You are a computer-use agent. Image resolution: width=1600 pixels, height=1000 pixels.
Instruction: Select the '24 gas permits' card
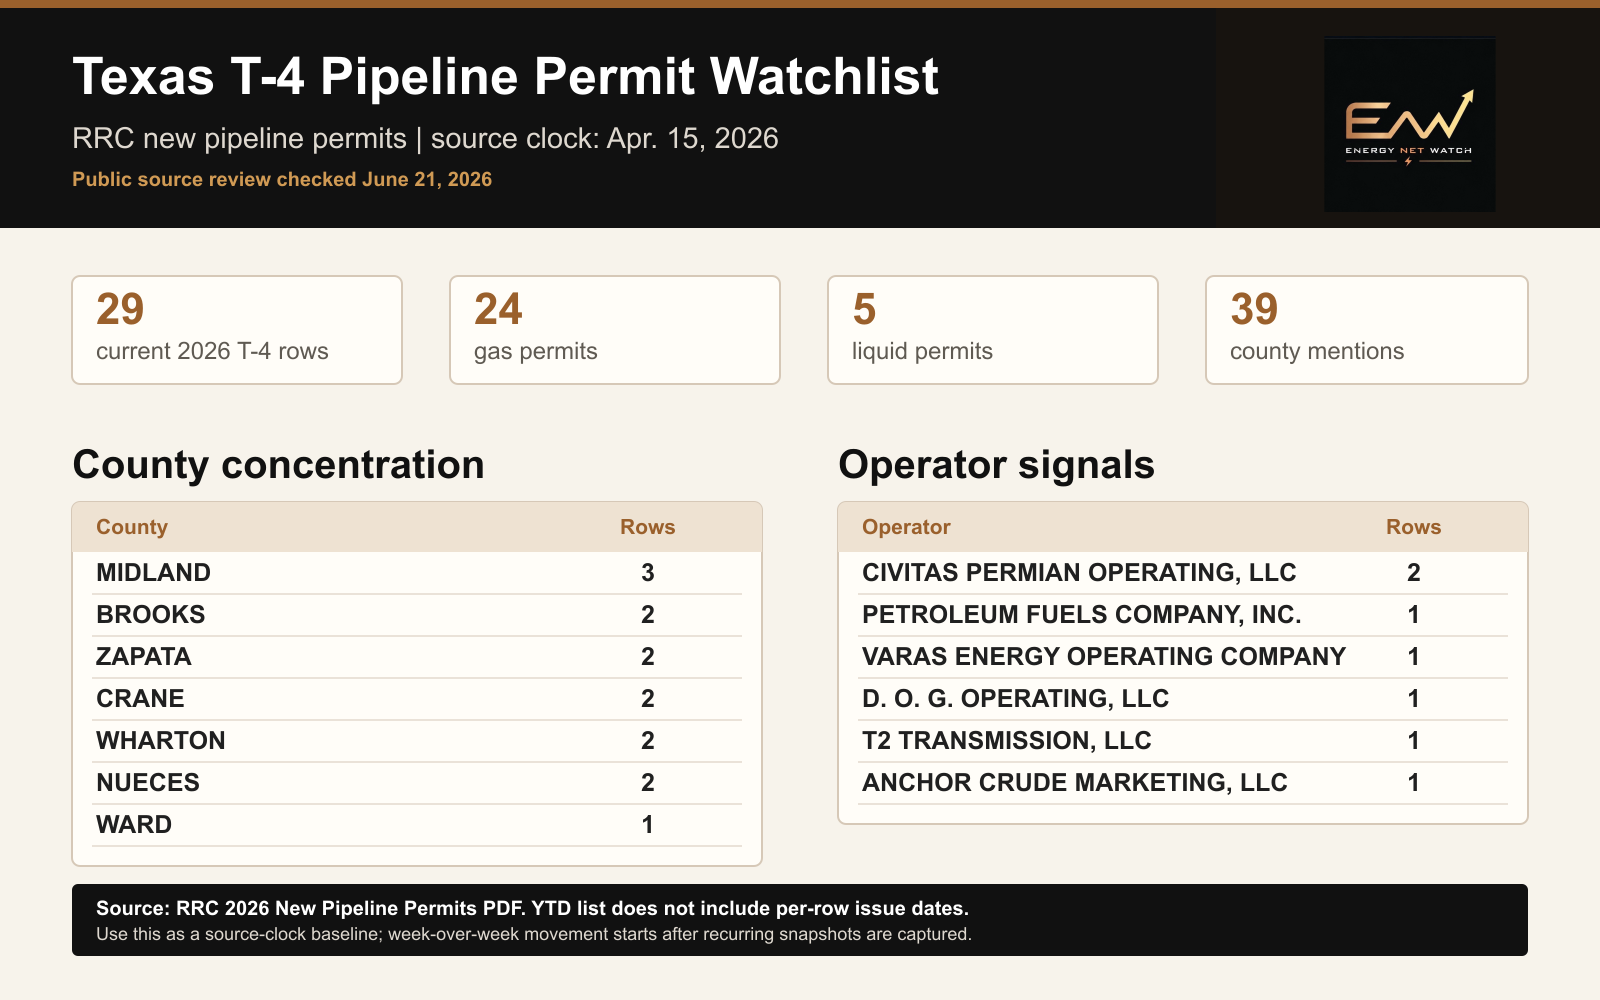[615, 330]
